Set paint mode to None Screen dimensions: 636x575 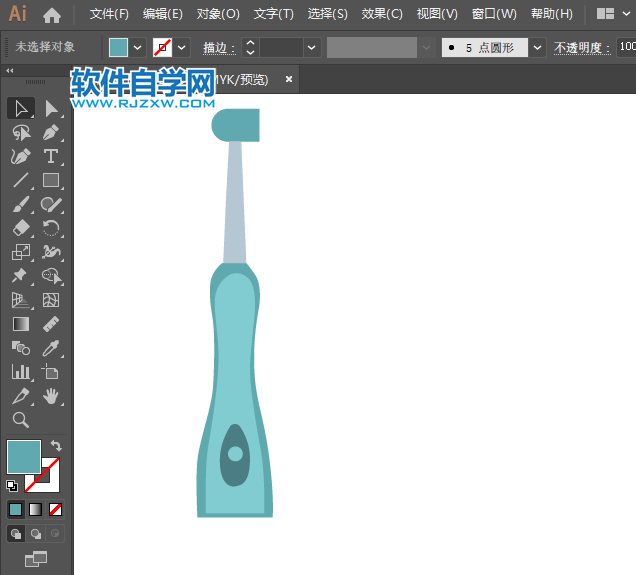(56, 509)
